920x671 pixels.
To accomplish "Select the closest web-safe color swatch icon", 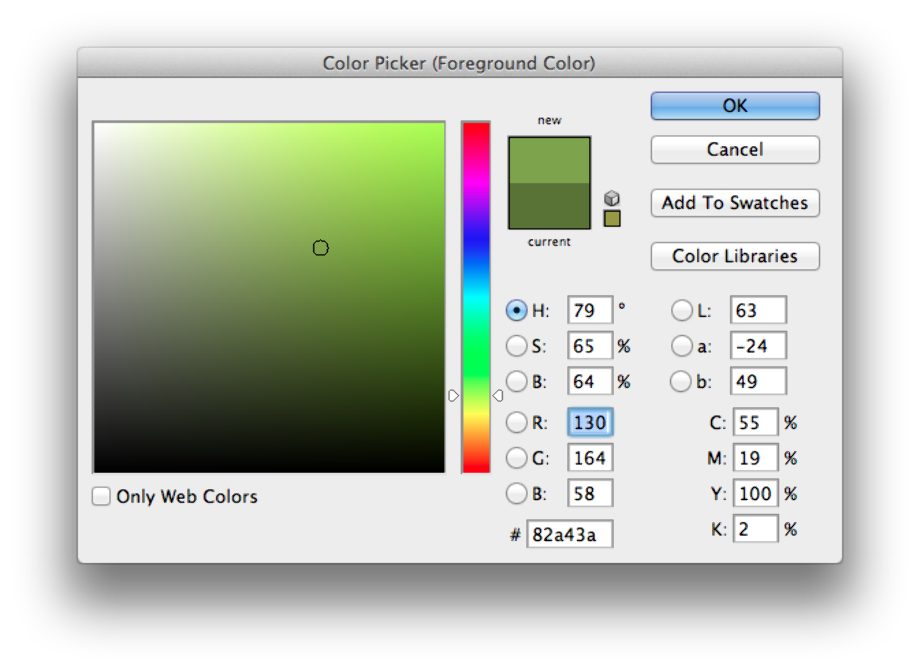I will tap(611, 218).
